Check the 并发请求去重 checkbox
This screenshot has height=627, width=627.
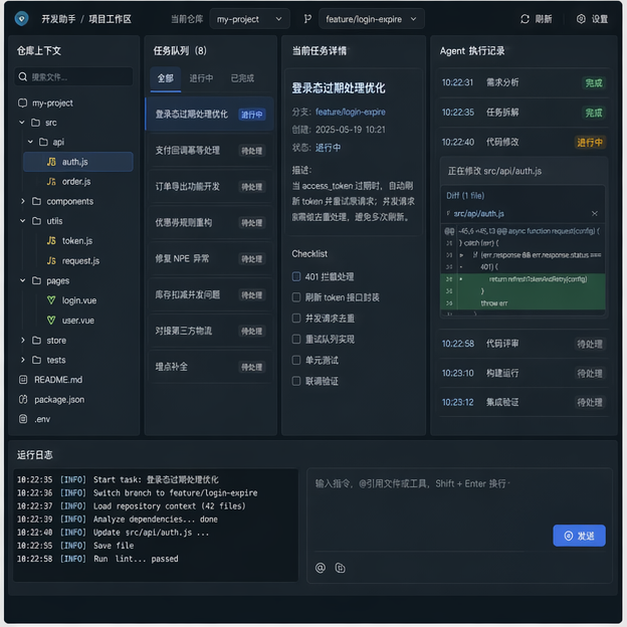pyautogui.click(x=296, y=318)
